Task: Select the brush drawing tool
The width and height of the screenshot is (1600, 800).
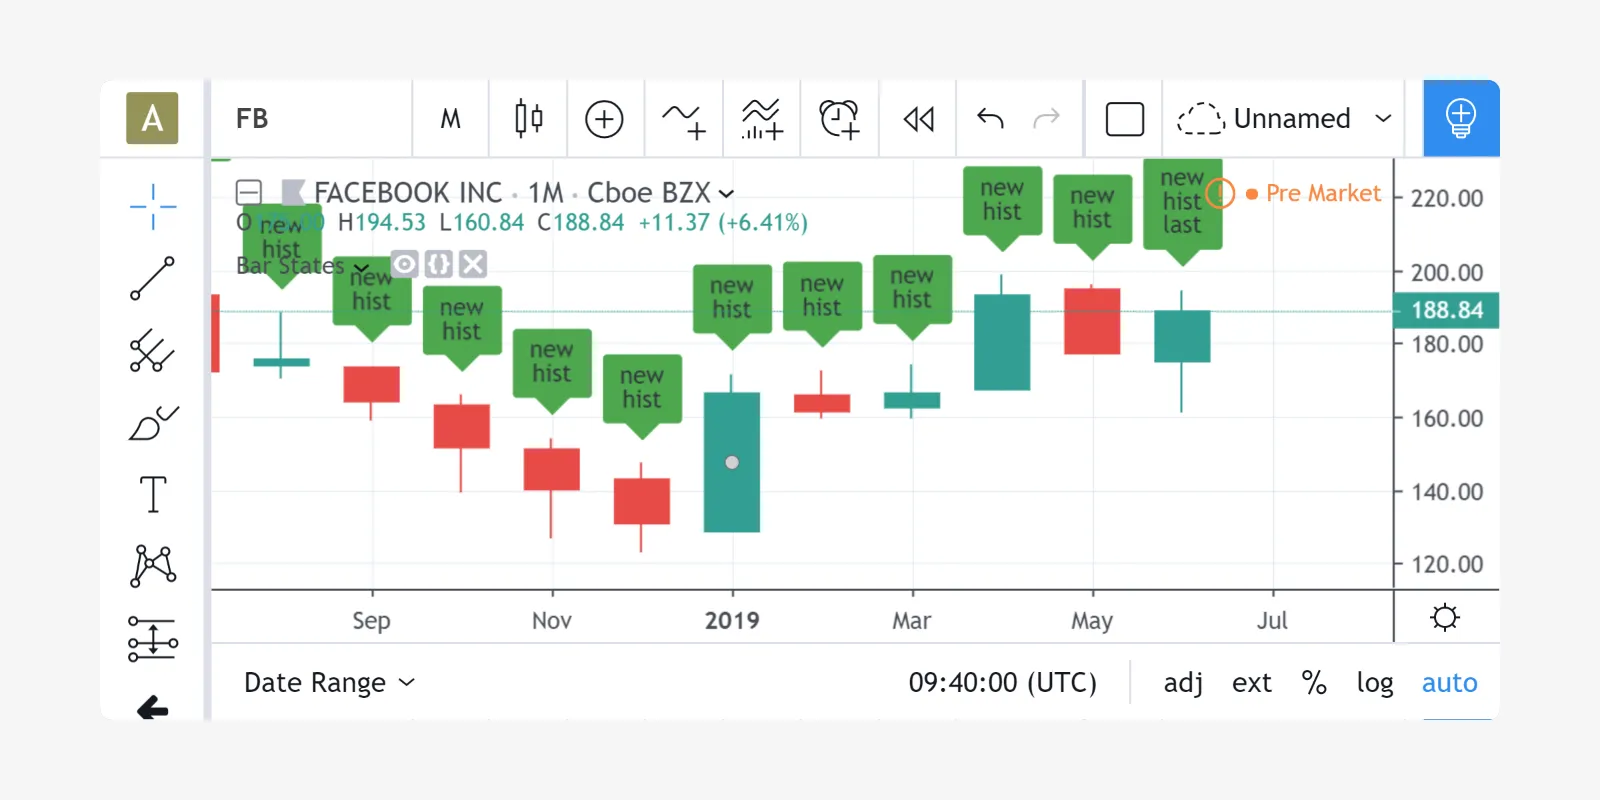Action: pos(153,423)
